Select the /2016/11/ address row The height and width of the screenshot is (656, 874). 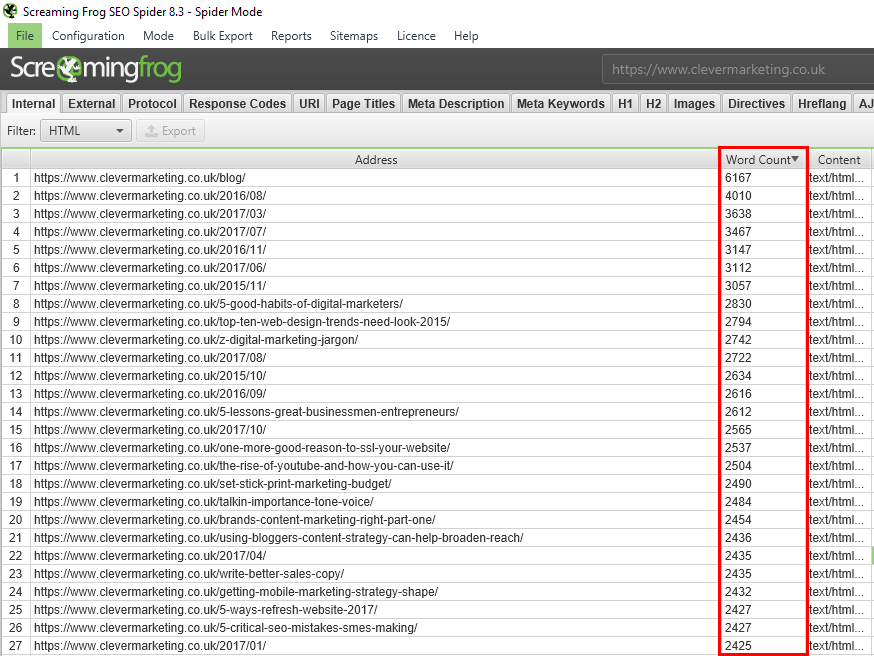click(375, 250)
